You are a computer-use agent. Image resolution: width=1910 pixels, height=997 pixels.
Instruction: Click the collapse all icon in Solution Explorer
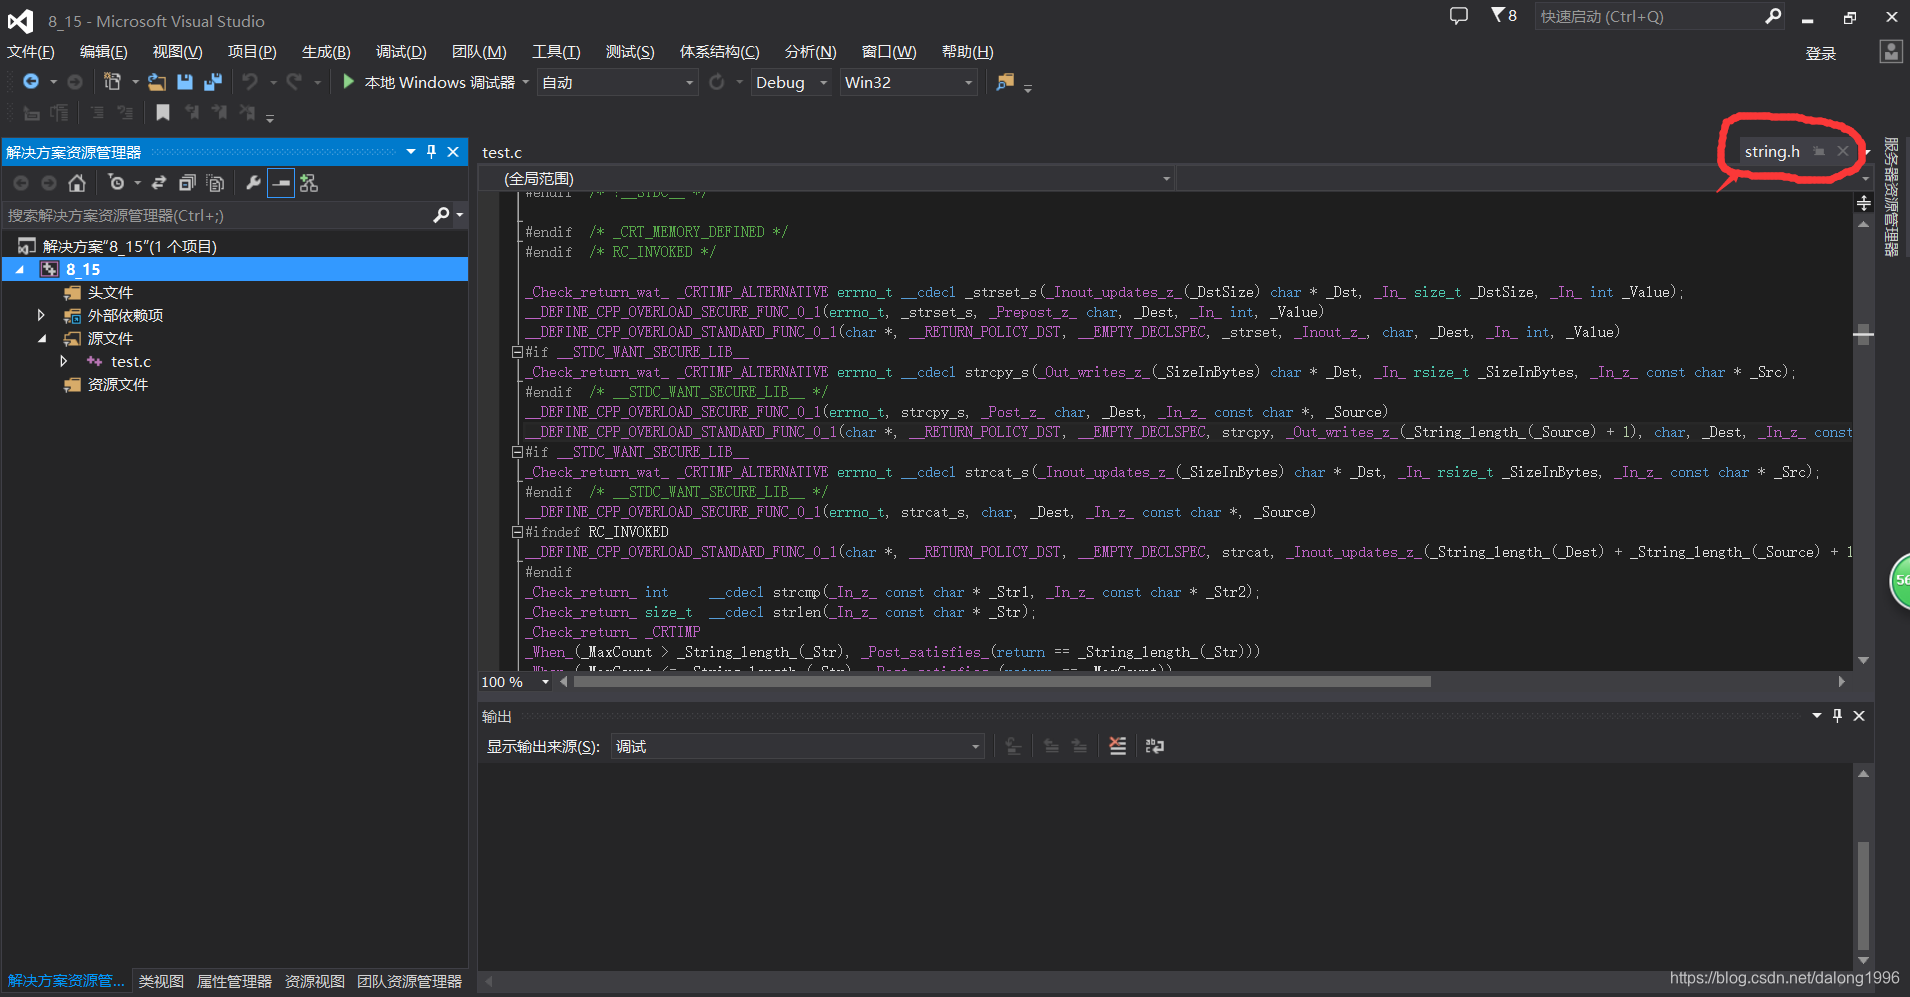[x=187, y=183]
